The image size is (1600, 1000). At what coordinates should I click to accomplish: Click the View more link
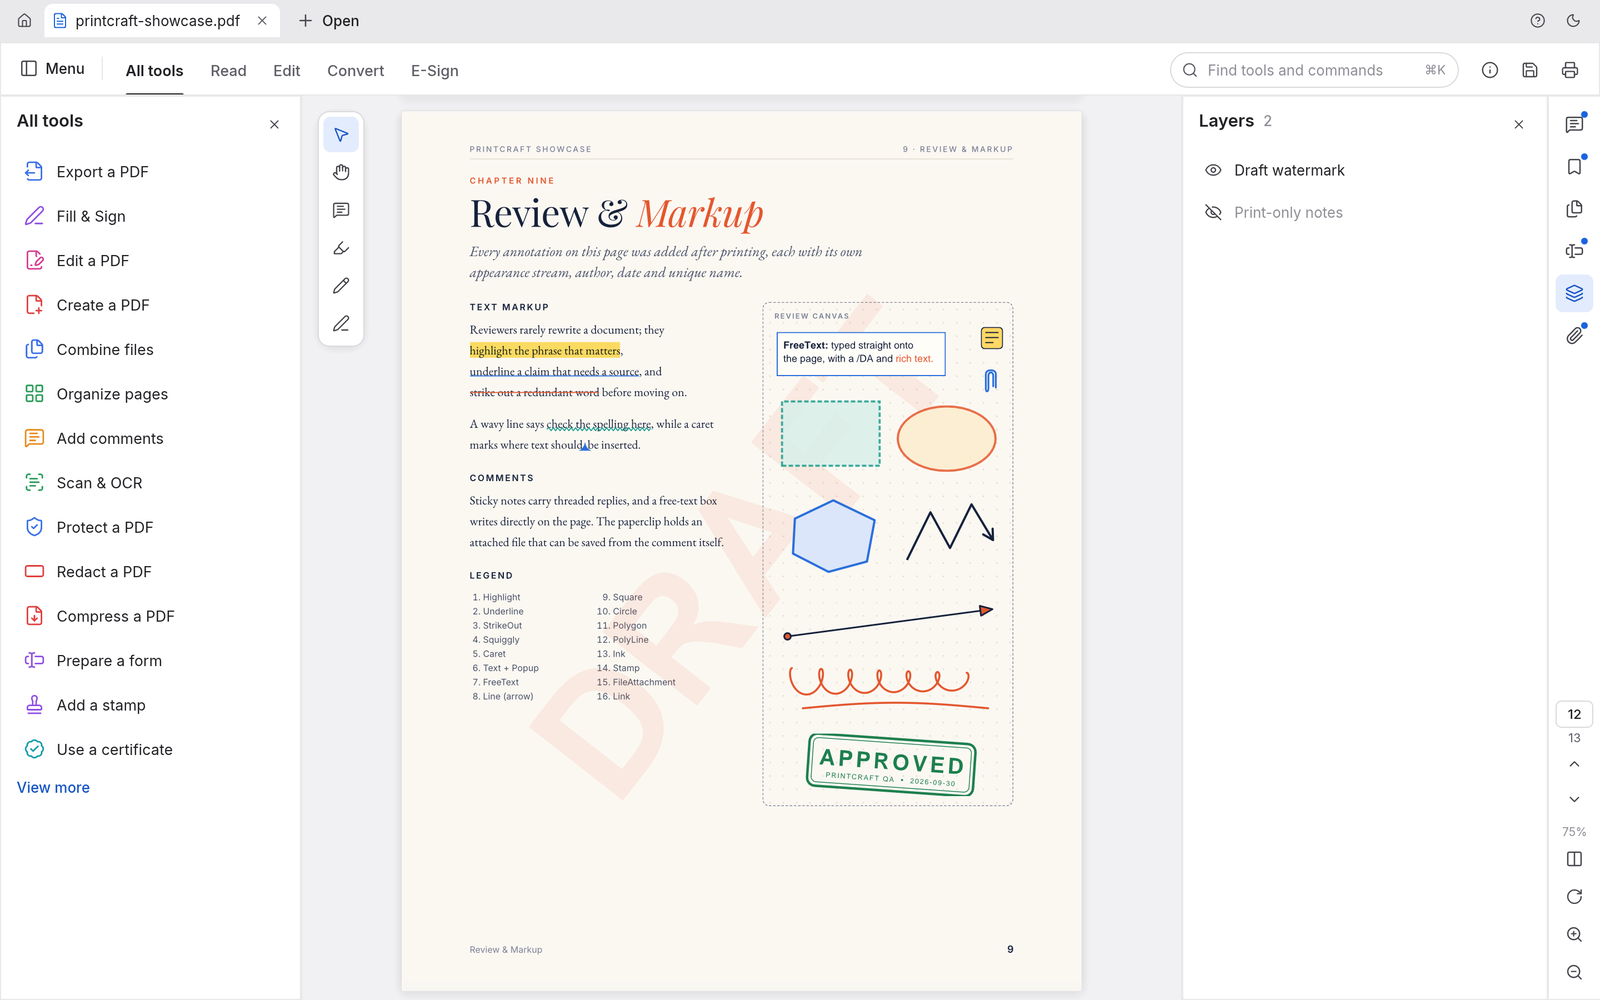(x=53, y=788)
